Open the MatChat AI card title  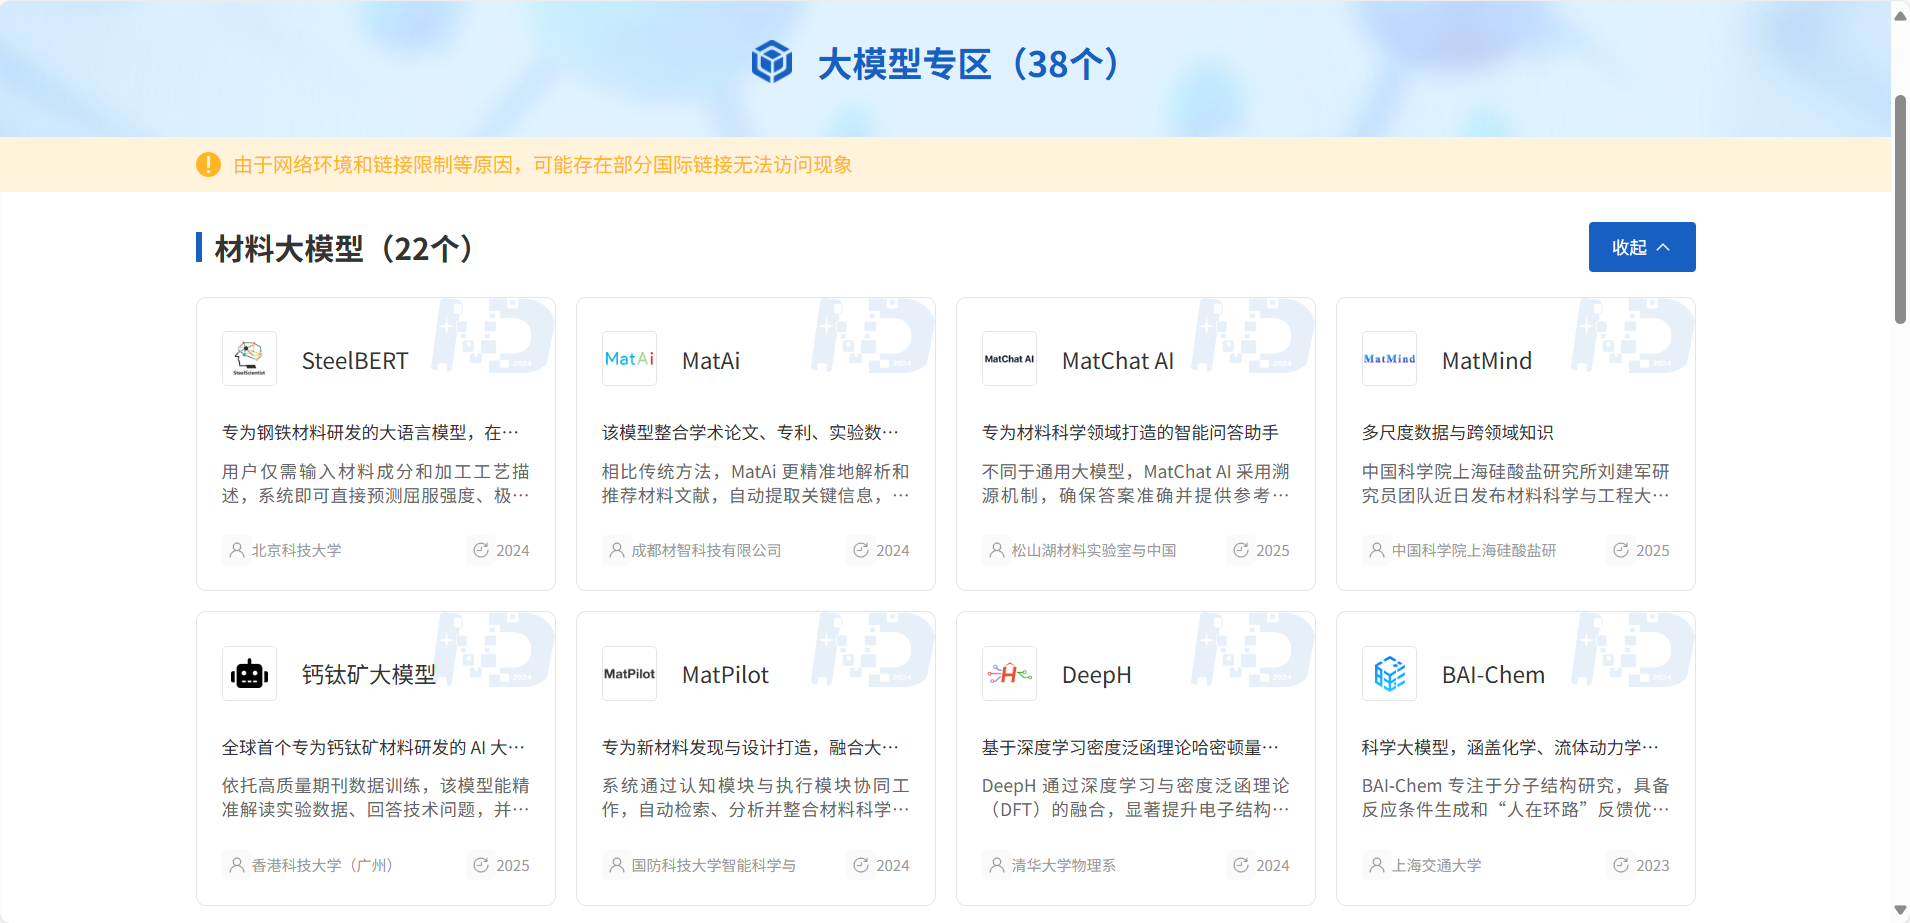pos(1117,361)
